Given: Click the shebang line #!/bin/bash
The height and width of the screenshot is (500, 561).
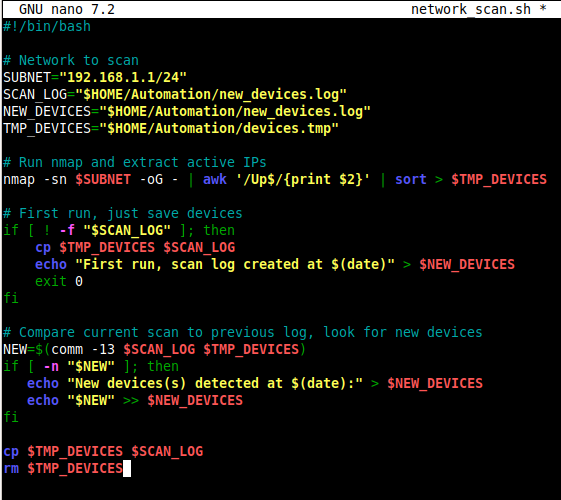Looking at the screenshot, I should (47, 26).
